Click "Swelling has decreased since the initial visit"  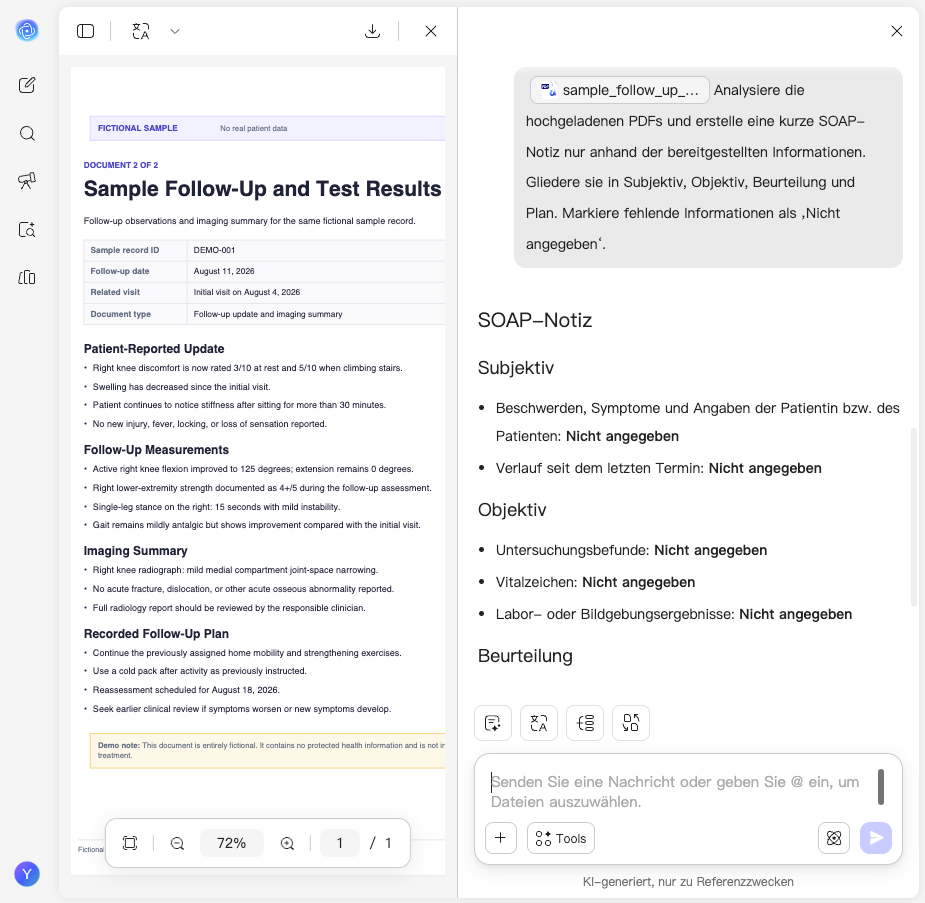pos(181,387)
